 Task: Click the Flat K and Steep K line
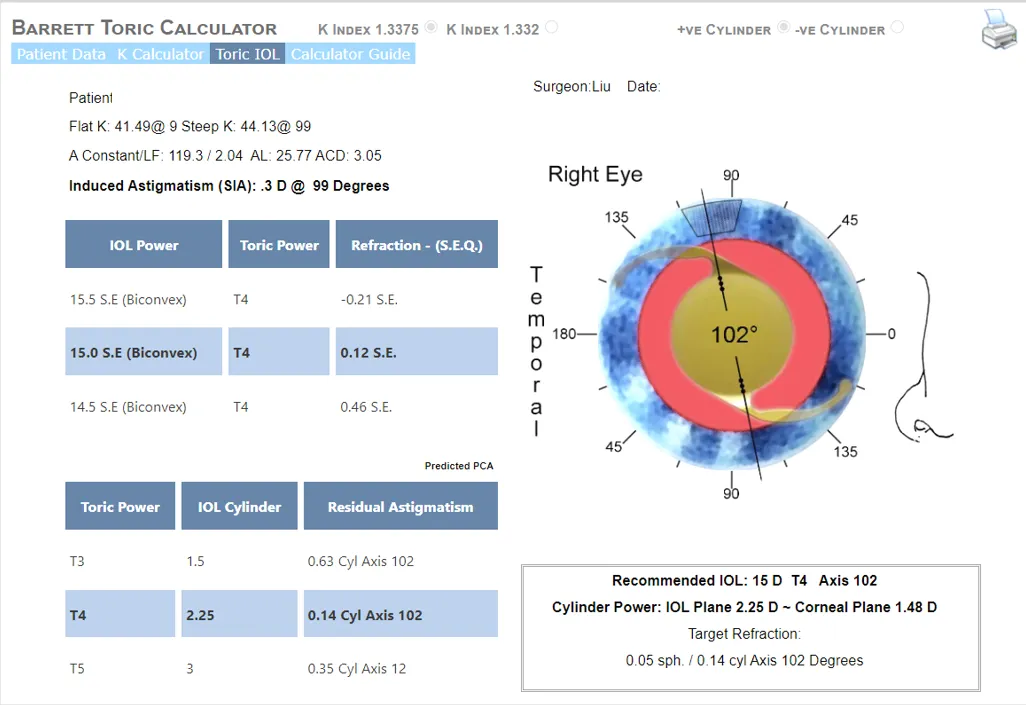pos(190,126)
